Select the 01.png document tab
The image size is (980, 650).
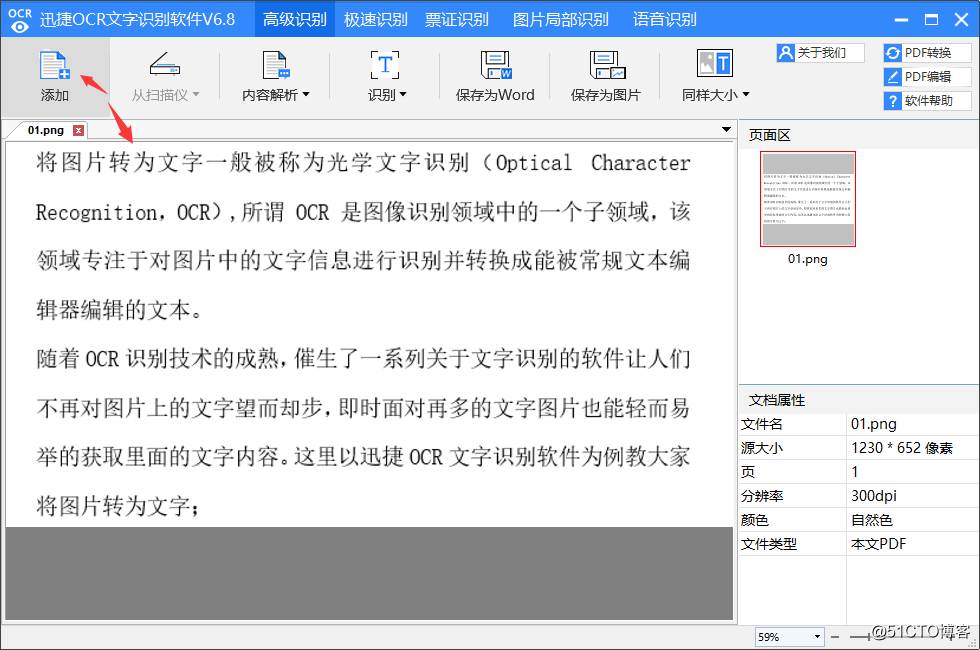click(46, 130)
